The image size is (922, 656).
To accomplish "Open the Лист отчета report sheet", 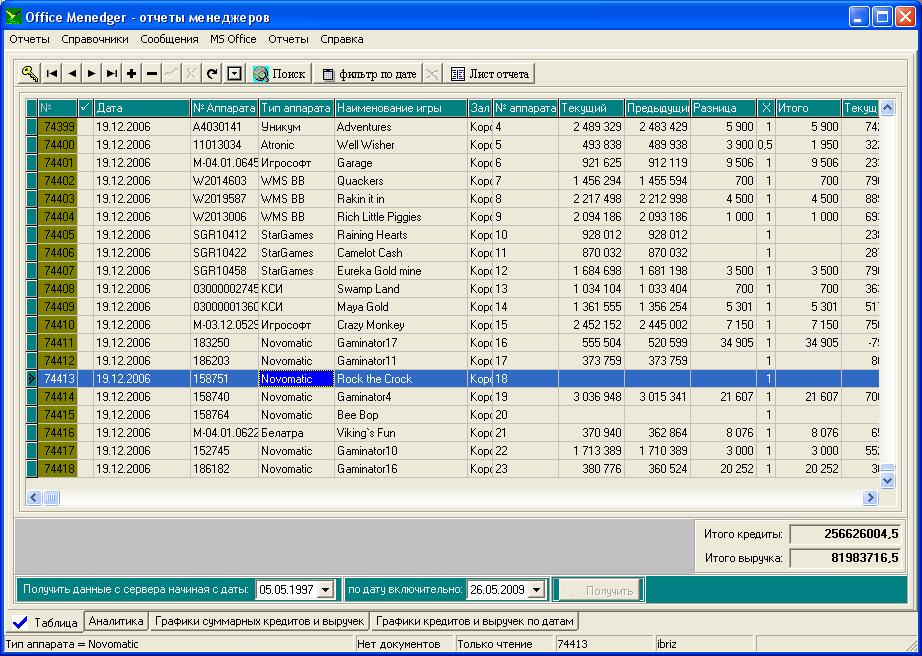I will (489, 73).
